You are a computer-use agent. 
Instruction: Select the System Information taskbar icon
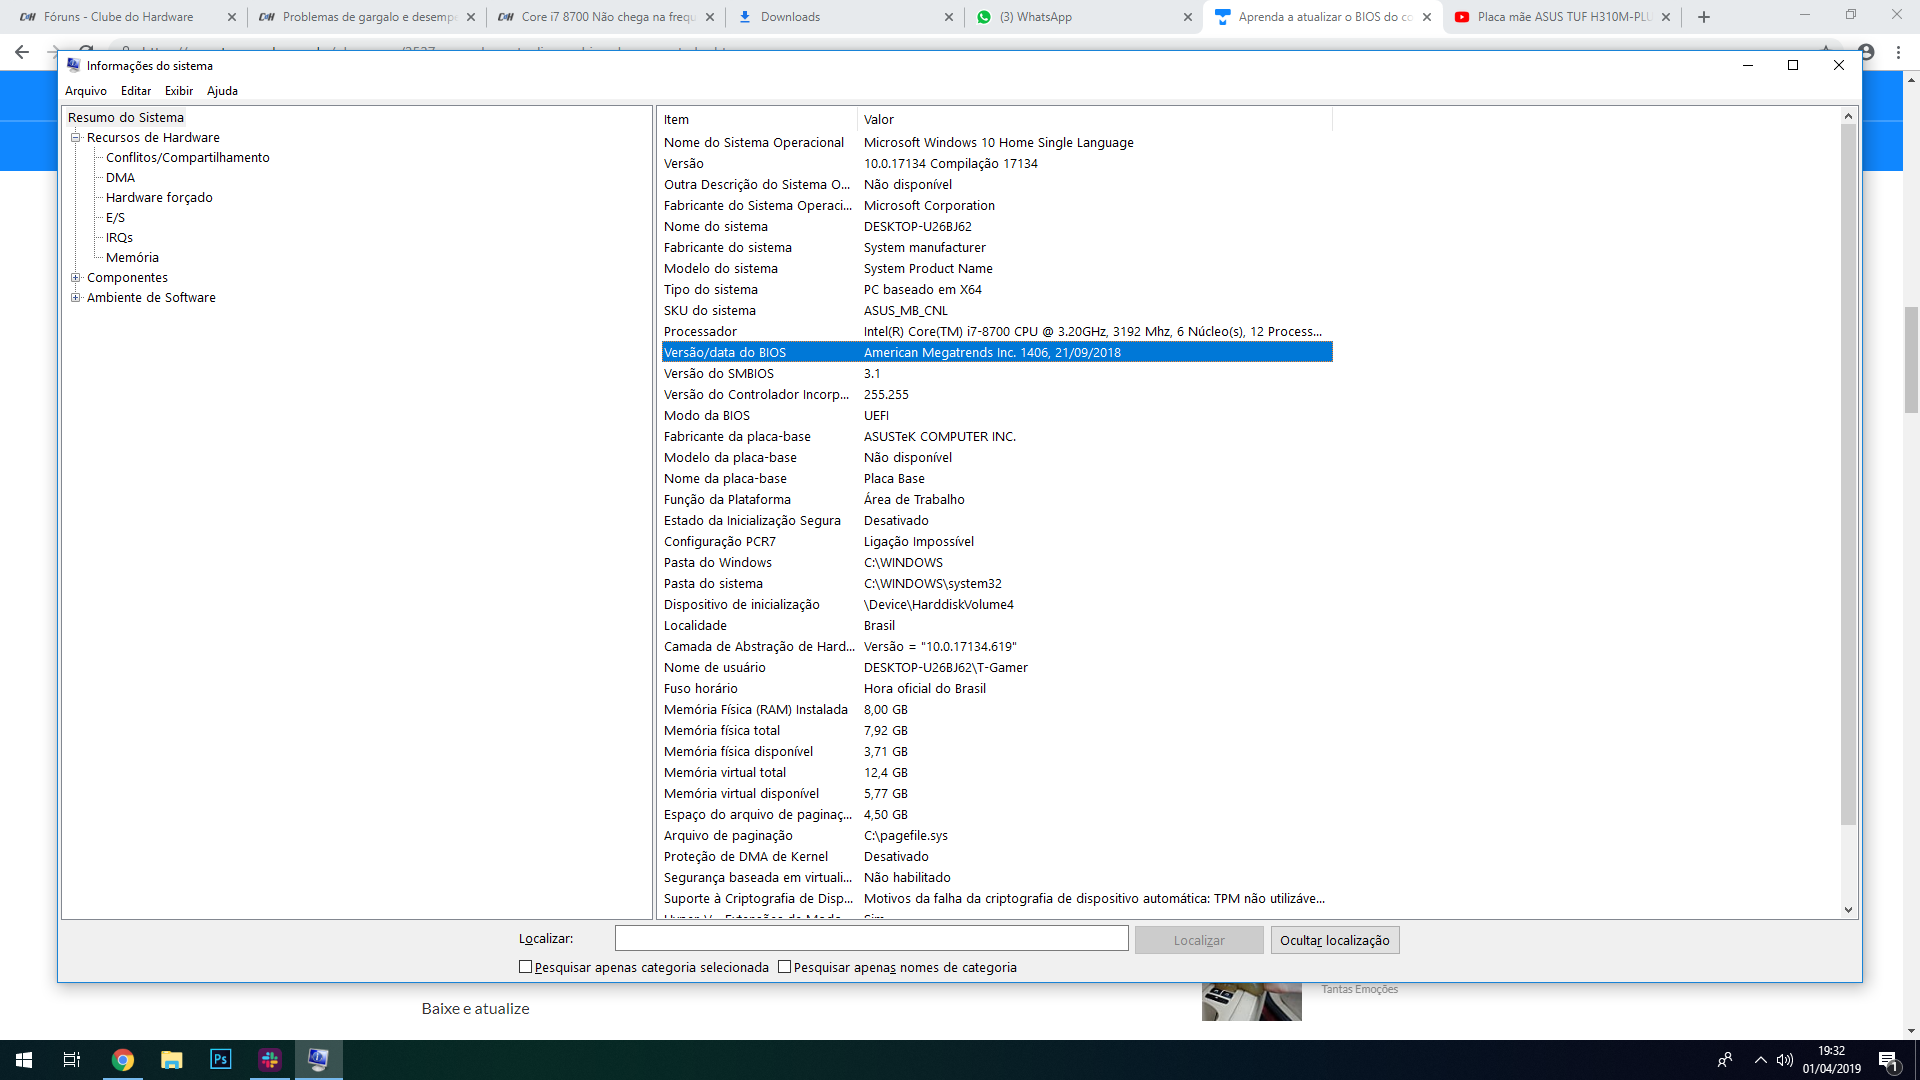tap(319, 1060)
